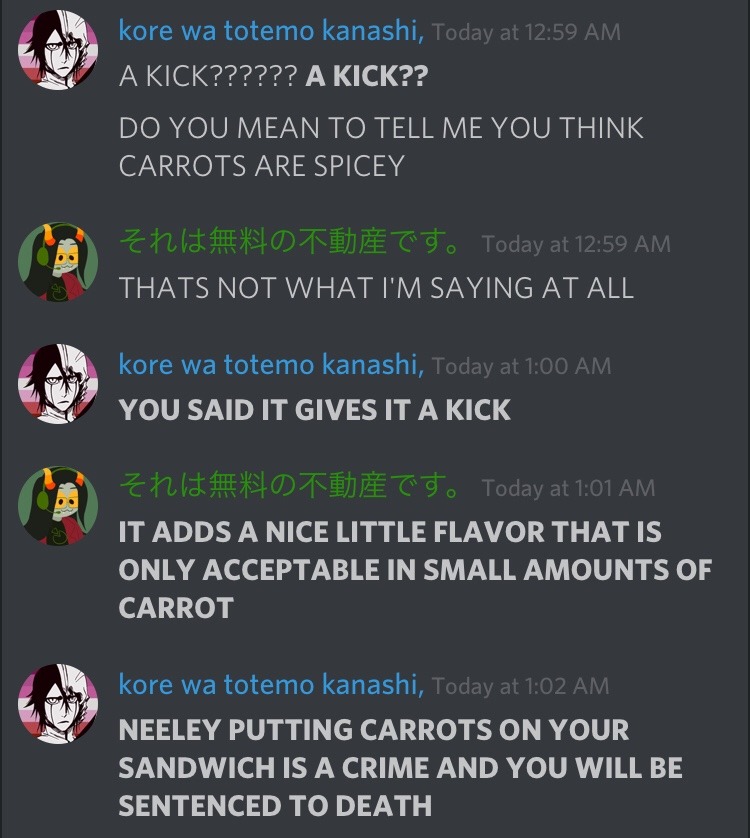Click the green Japanese username at 1:01 AM
Viewport: 750px width, 838px height.
(289, 485)
